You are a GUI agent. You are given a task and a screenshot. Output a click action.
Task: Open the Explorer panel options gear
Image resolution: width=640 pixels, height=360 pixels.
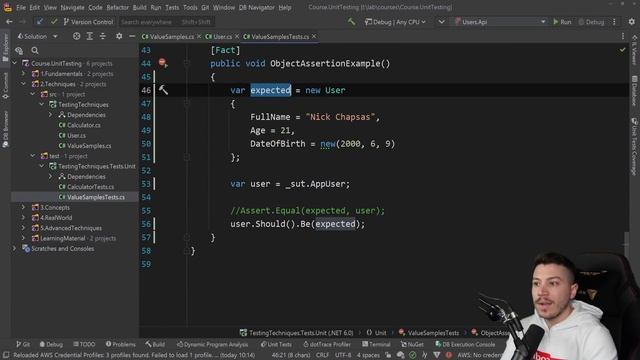pos(119,36)
